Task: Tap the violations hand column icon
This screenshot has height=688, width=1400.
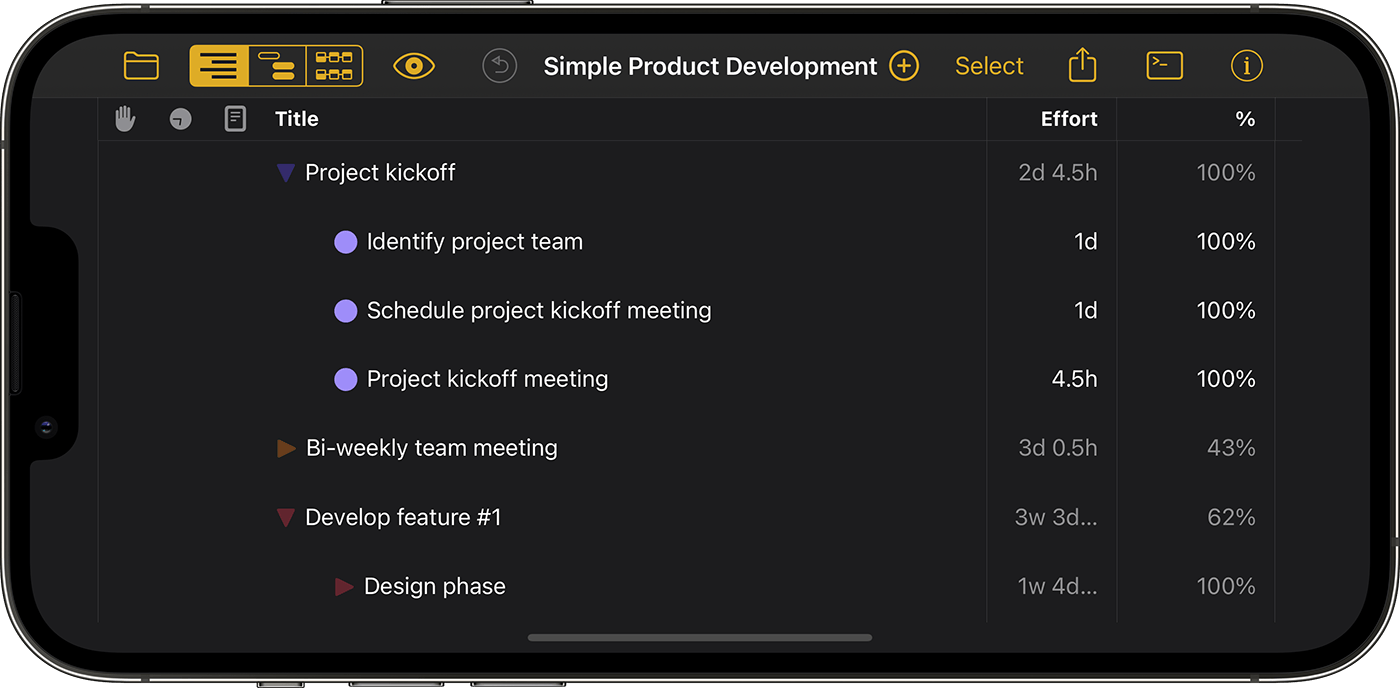Action: pos(125,119)
